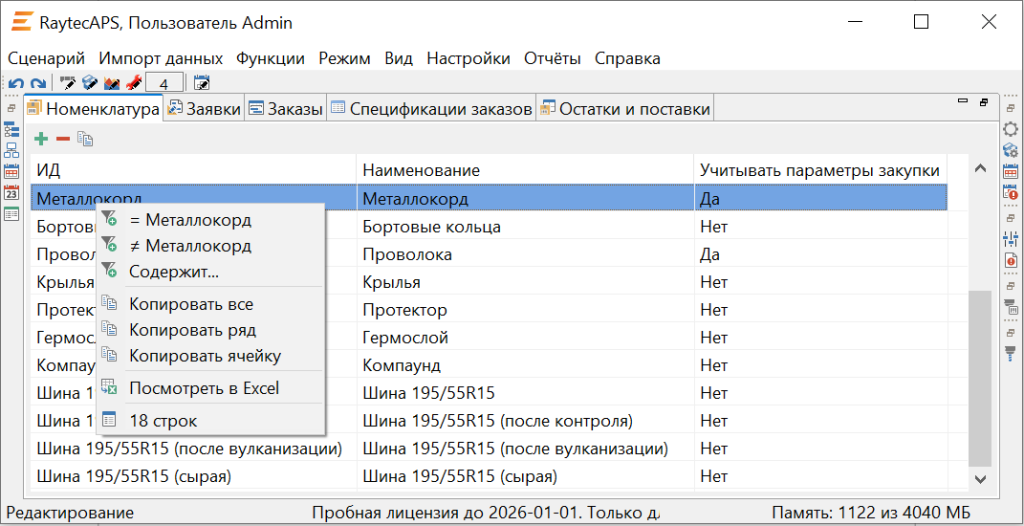Viewport: 1024px width, 526px height.
Task: Click the number field showing 4
Action: [164, 83]
